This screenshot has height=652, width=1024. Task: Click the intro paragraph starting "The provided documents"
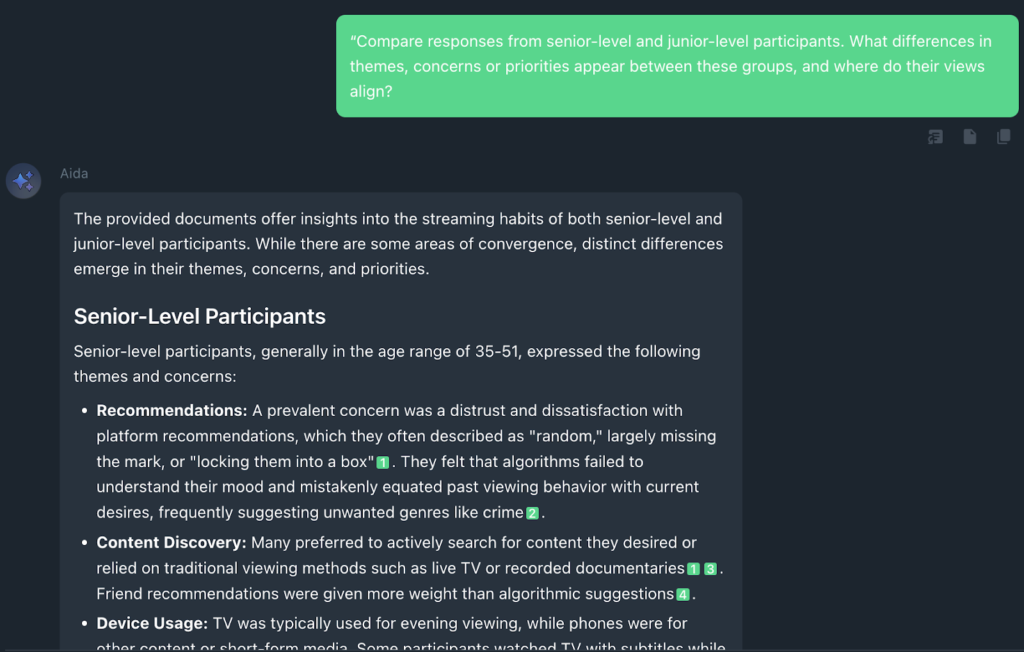point(398,243)
